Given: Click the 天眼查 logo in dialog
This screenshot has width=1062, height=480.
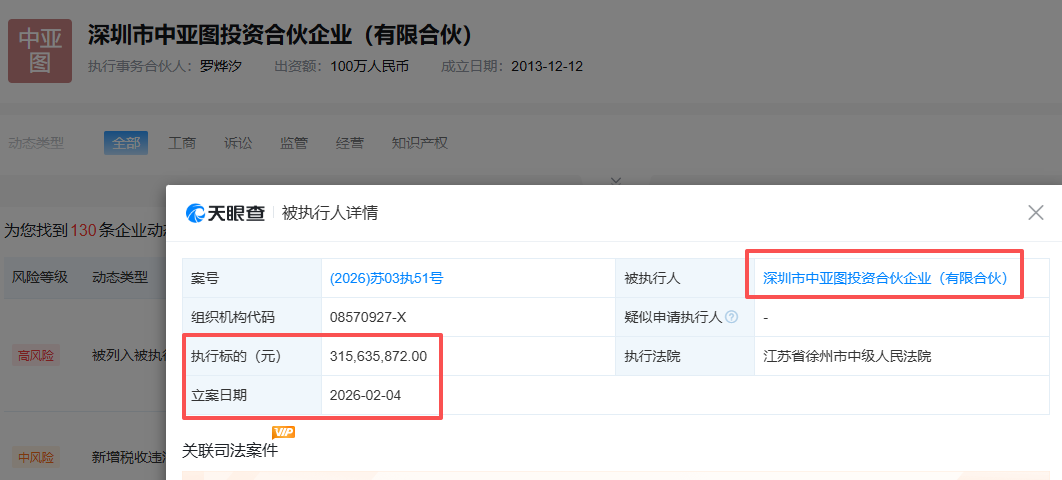Looking at the screenshot, I should click(226, 213).
